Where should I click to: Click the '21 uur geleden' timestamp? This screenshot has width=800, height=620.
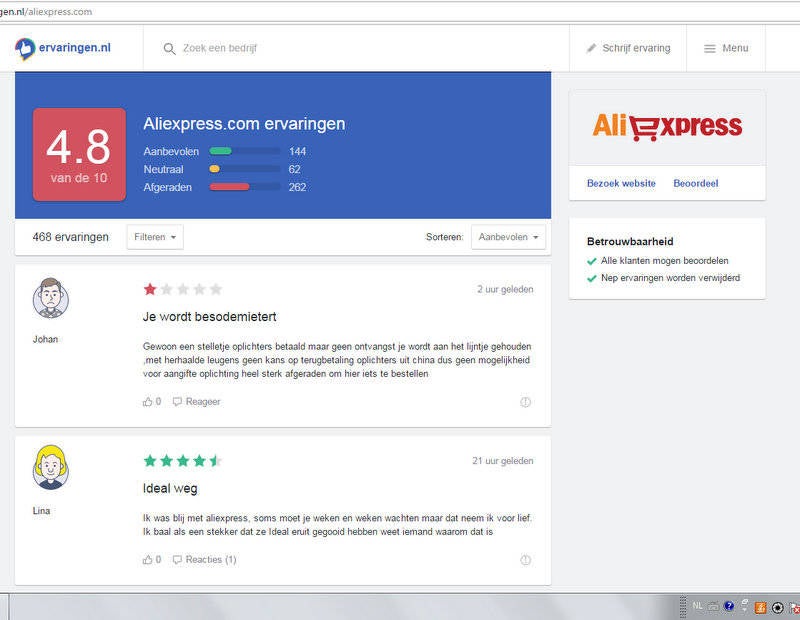[503, 461]
